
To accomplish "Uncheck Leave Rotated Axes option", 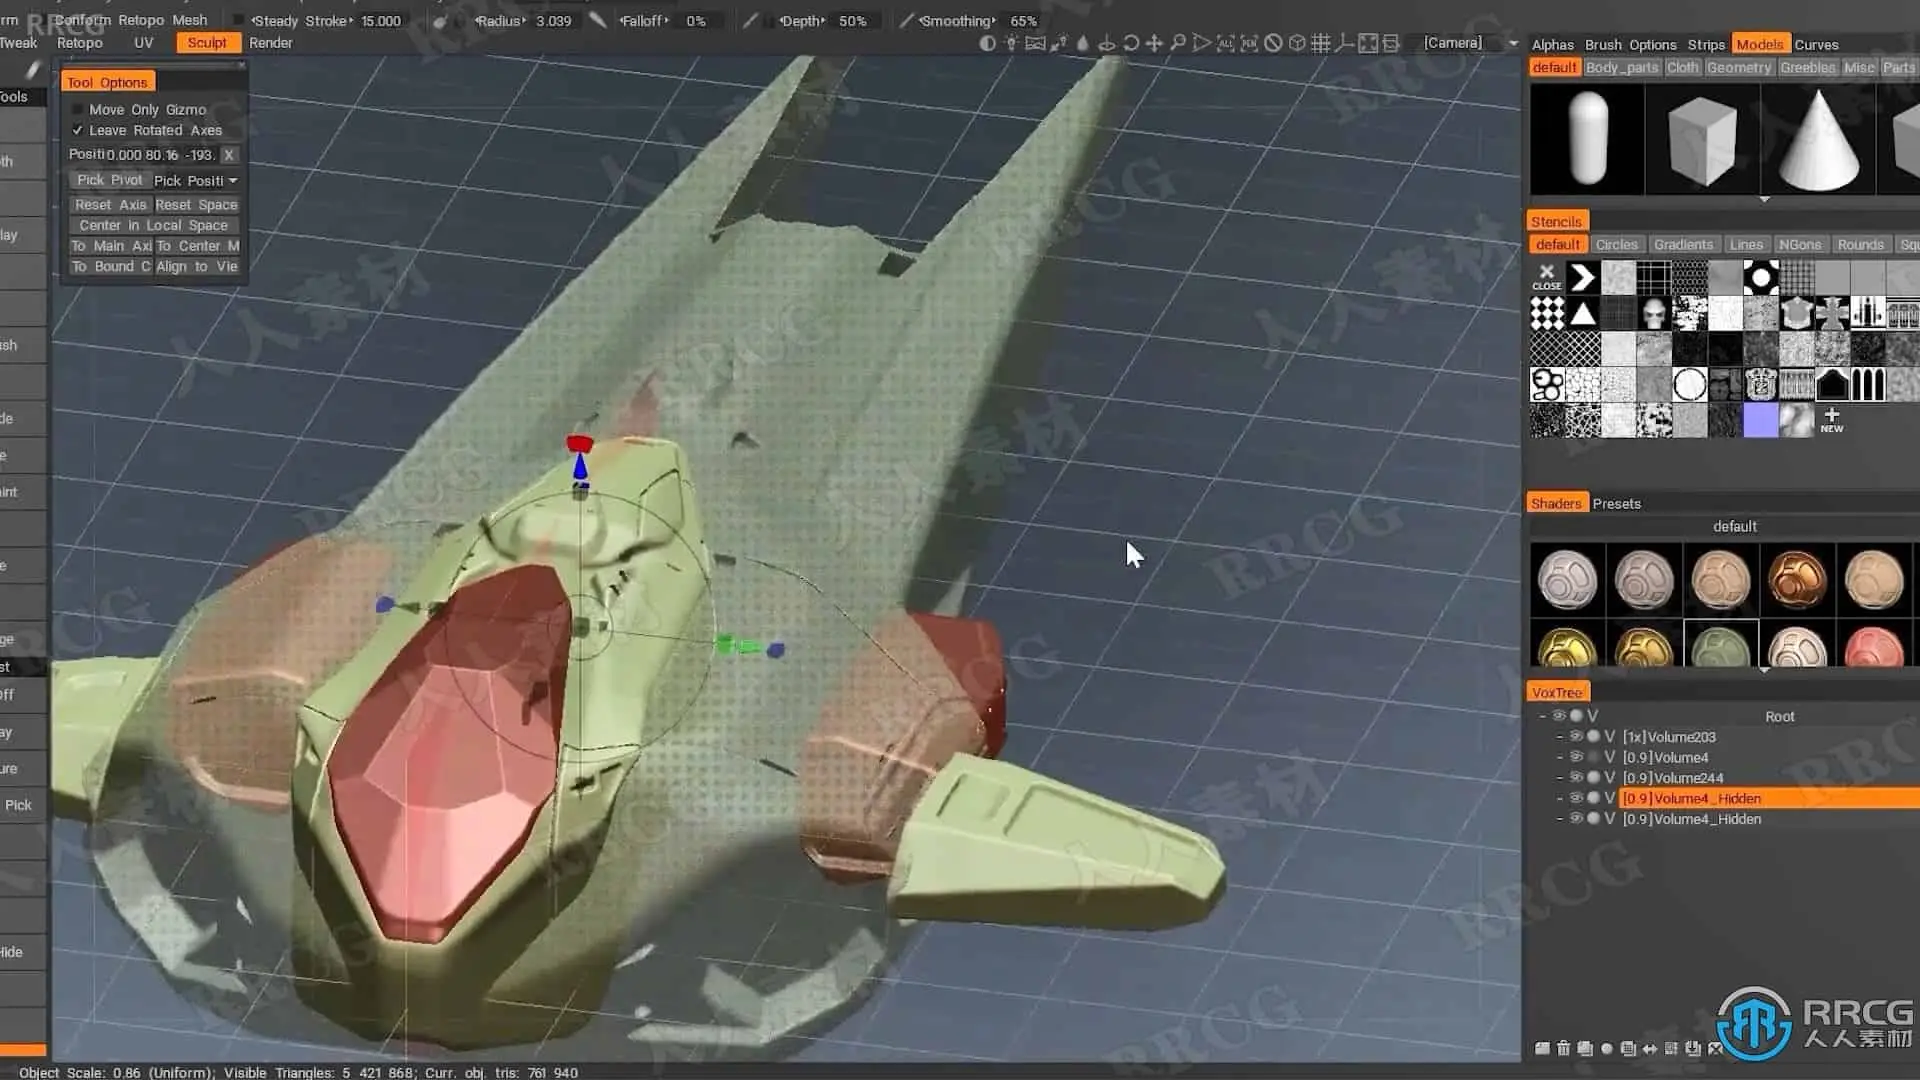I will click(78, 131).
